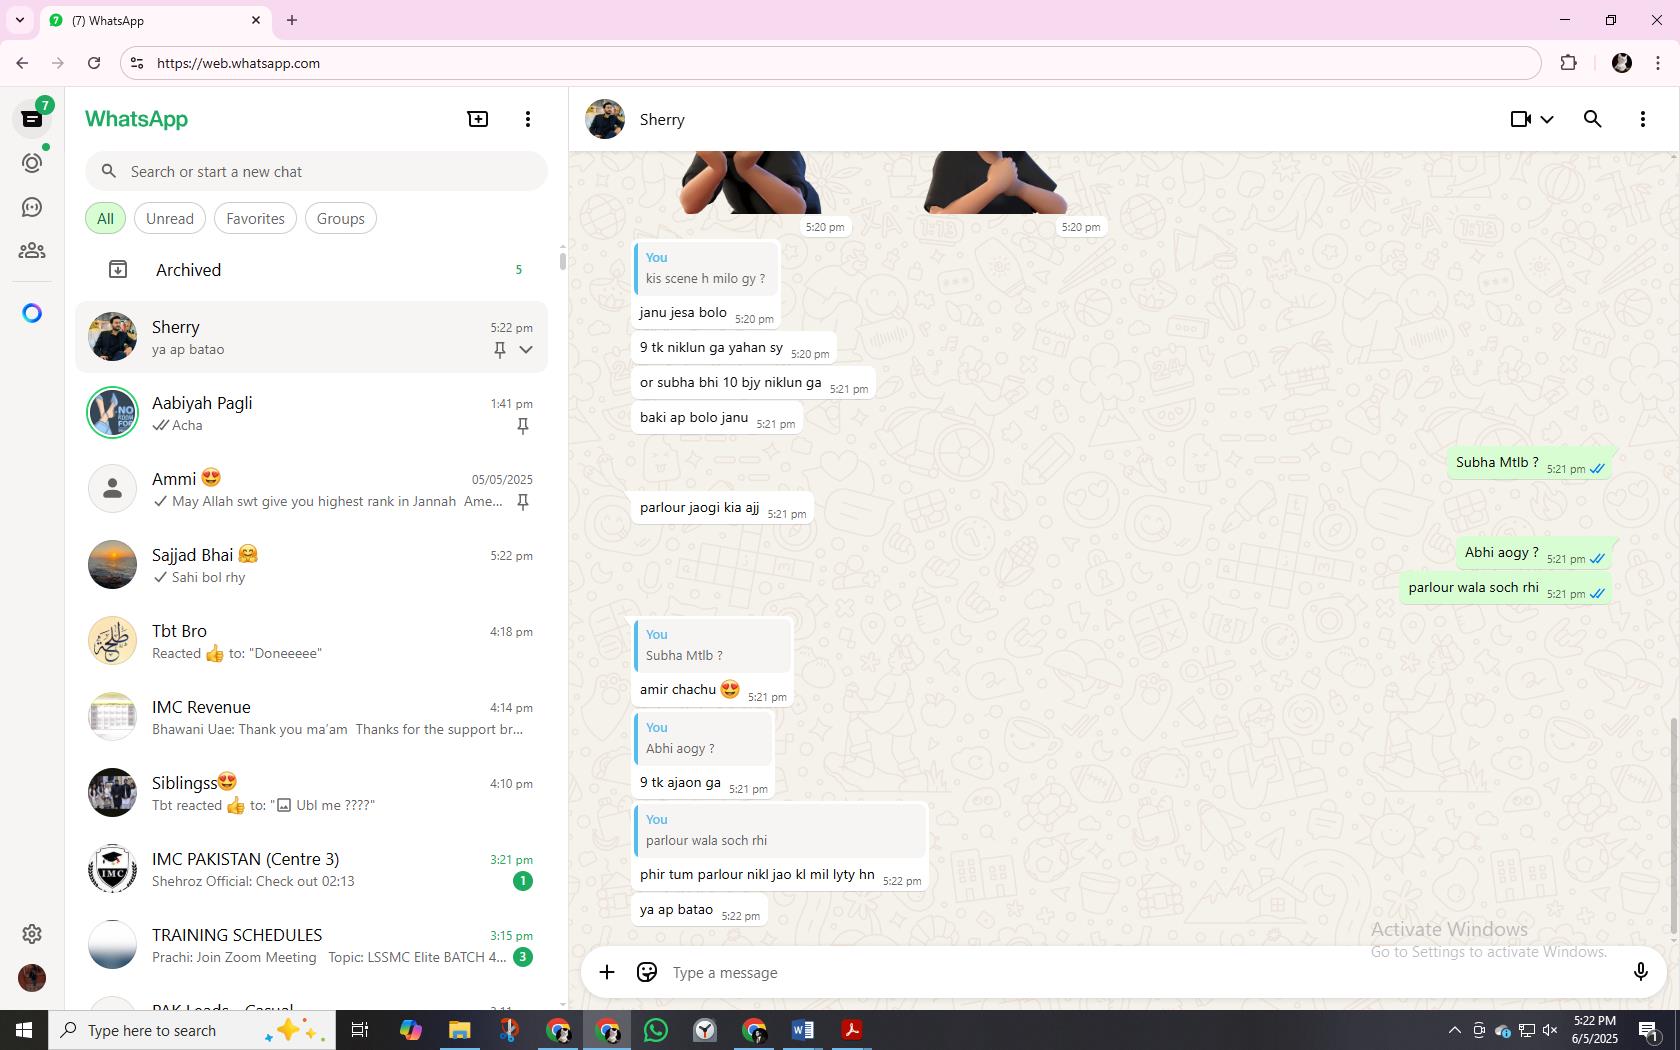The height and width of the screenshot is (1050, 1680).
Task: Open WhatsApp from the Windows taskbar
Action: coord(656,1030)
